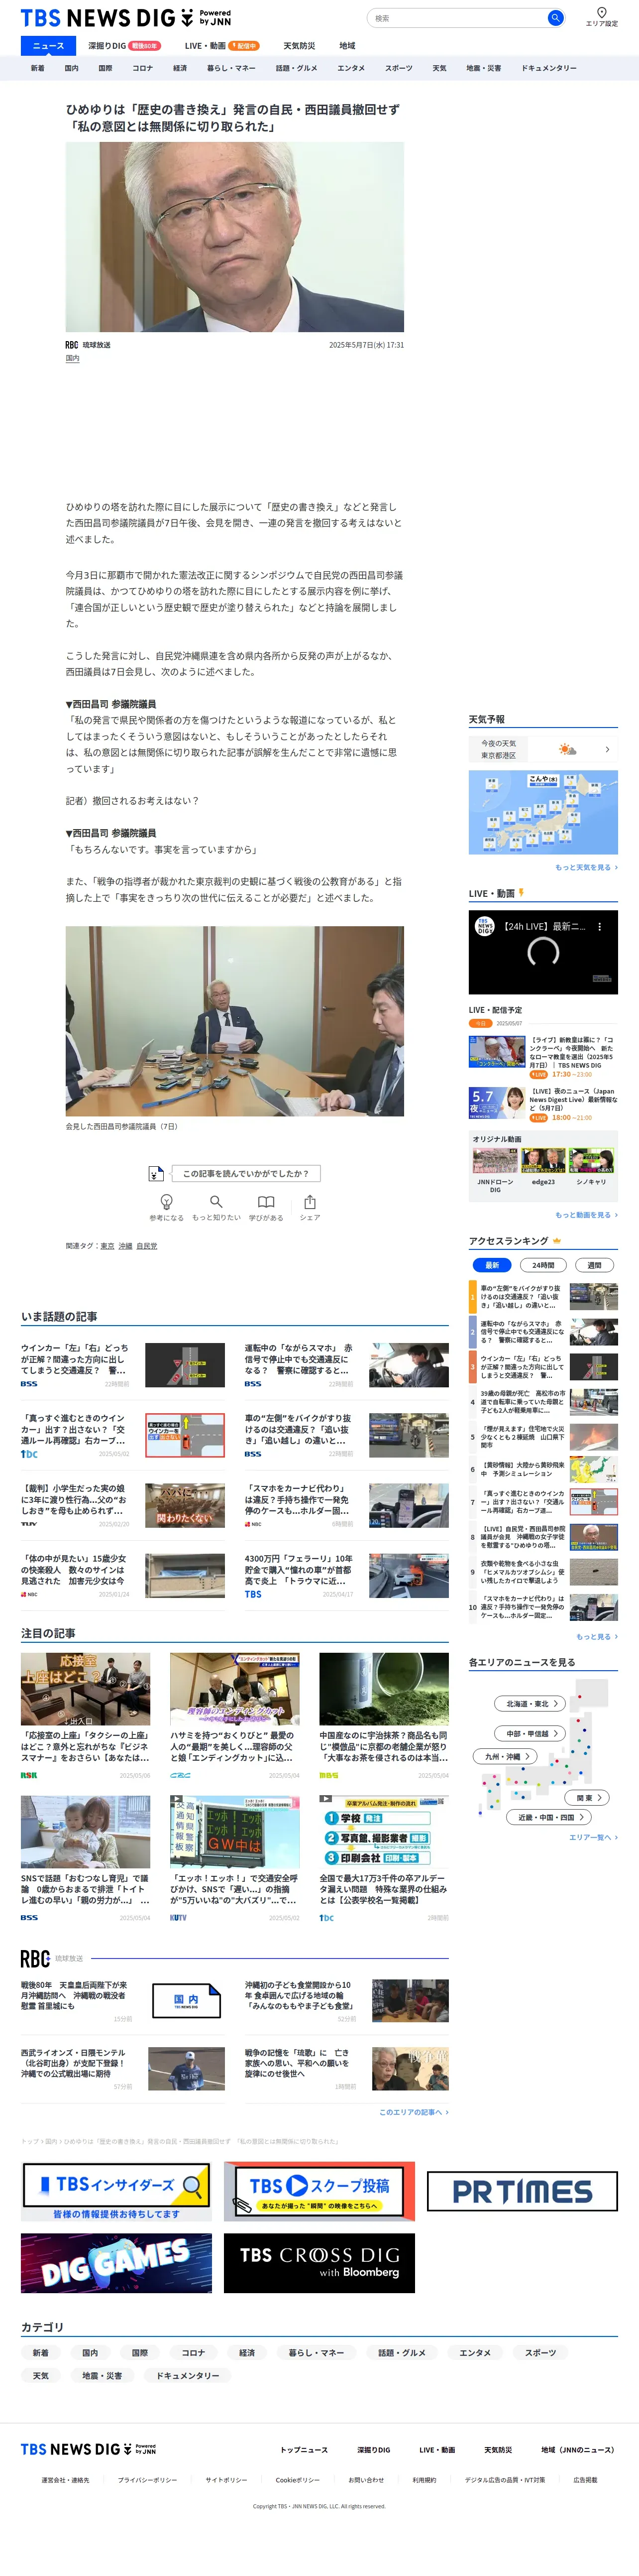Open the 利用規約 footer link
Viewport: 639px width, 2576px height.
click(x=424, y=2480)
